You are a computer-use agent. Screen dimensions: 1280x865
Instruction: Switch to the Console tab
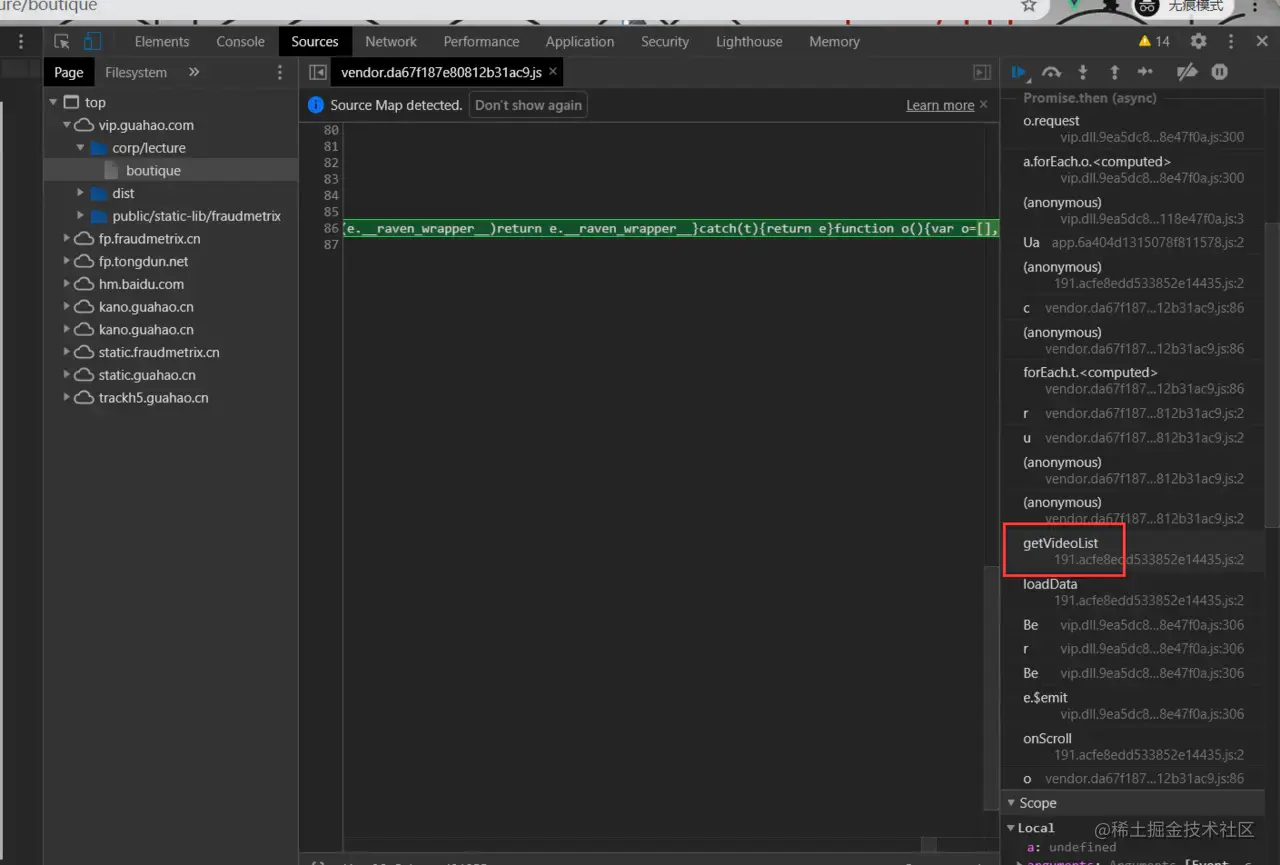(241, 42)
